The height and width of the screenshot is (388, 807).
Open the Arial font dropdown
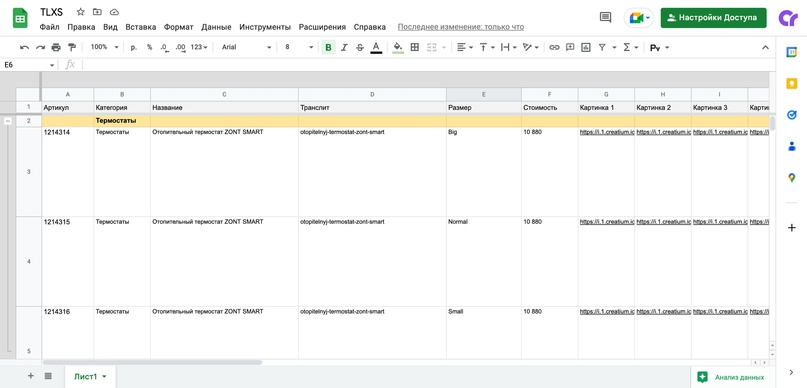(246, 47)
